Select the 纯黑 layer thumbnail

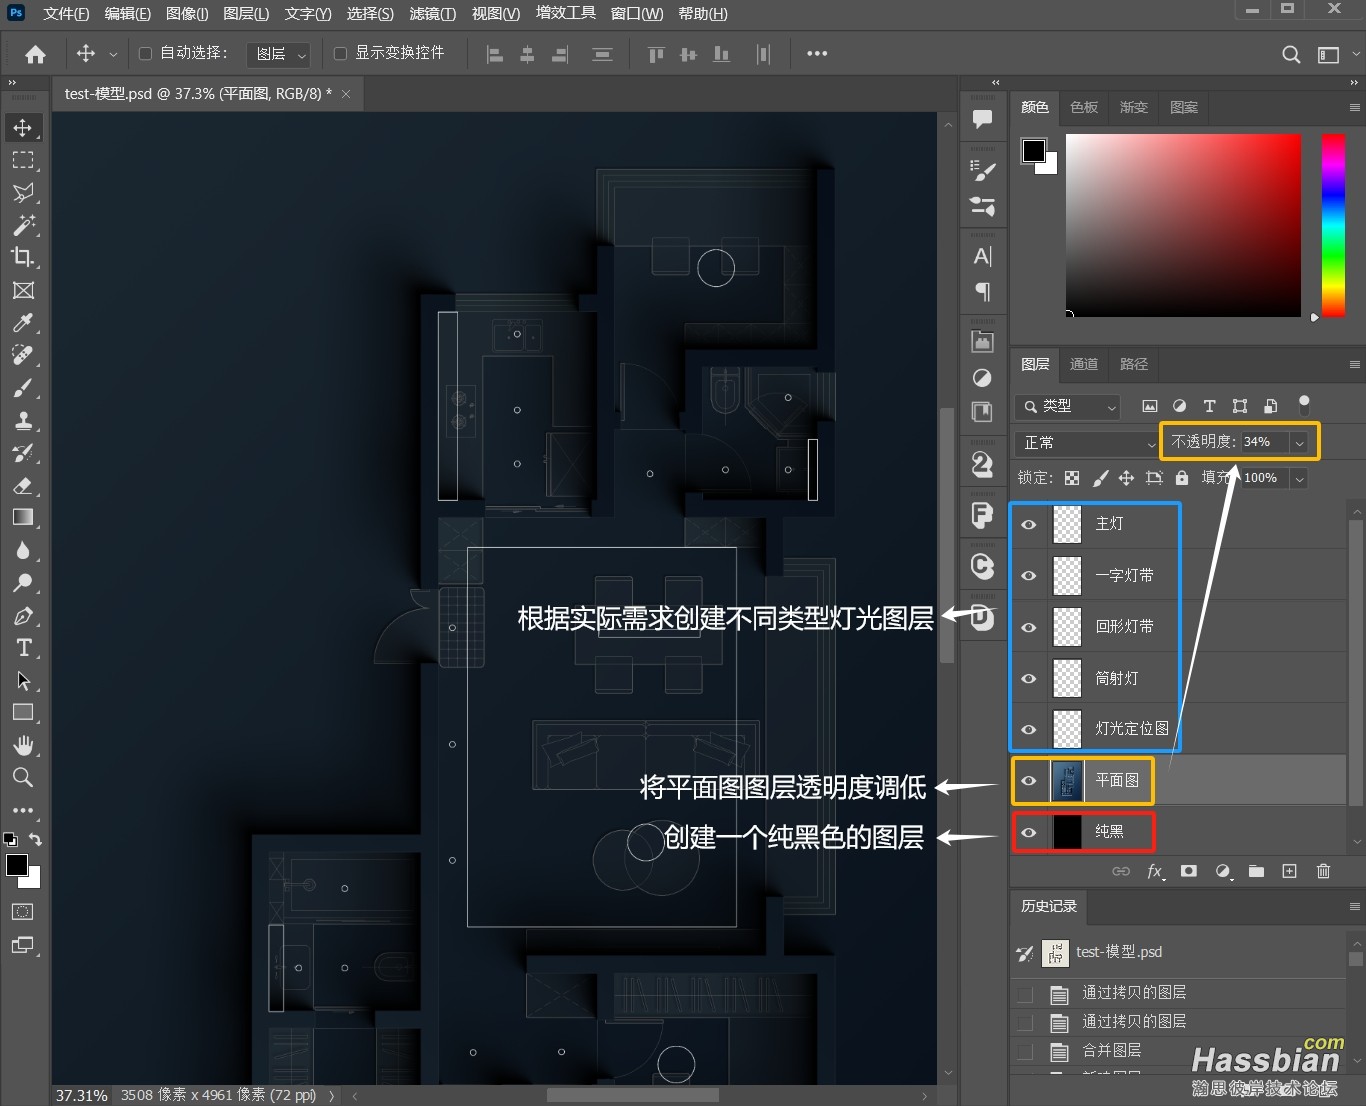(x=1067, y=832)
